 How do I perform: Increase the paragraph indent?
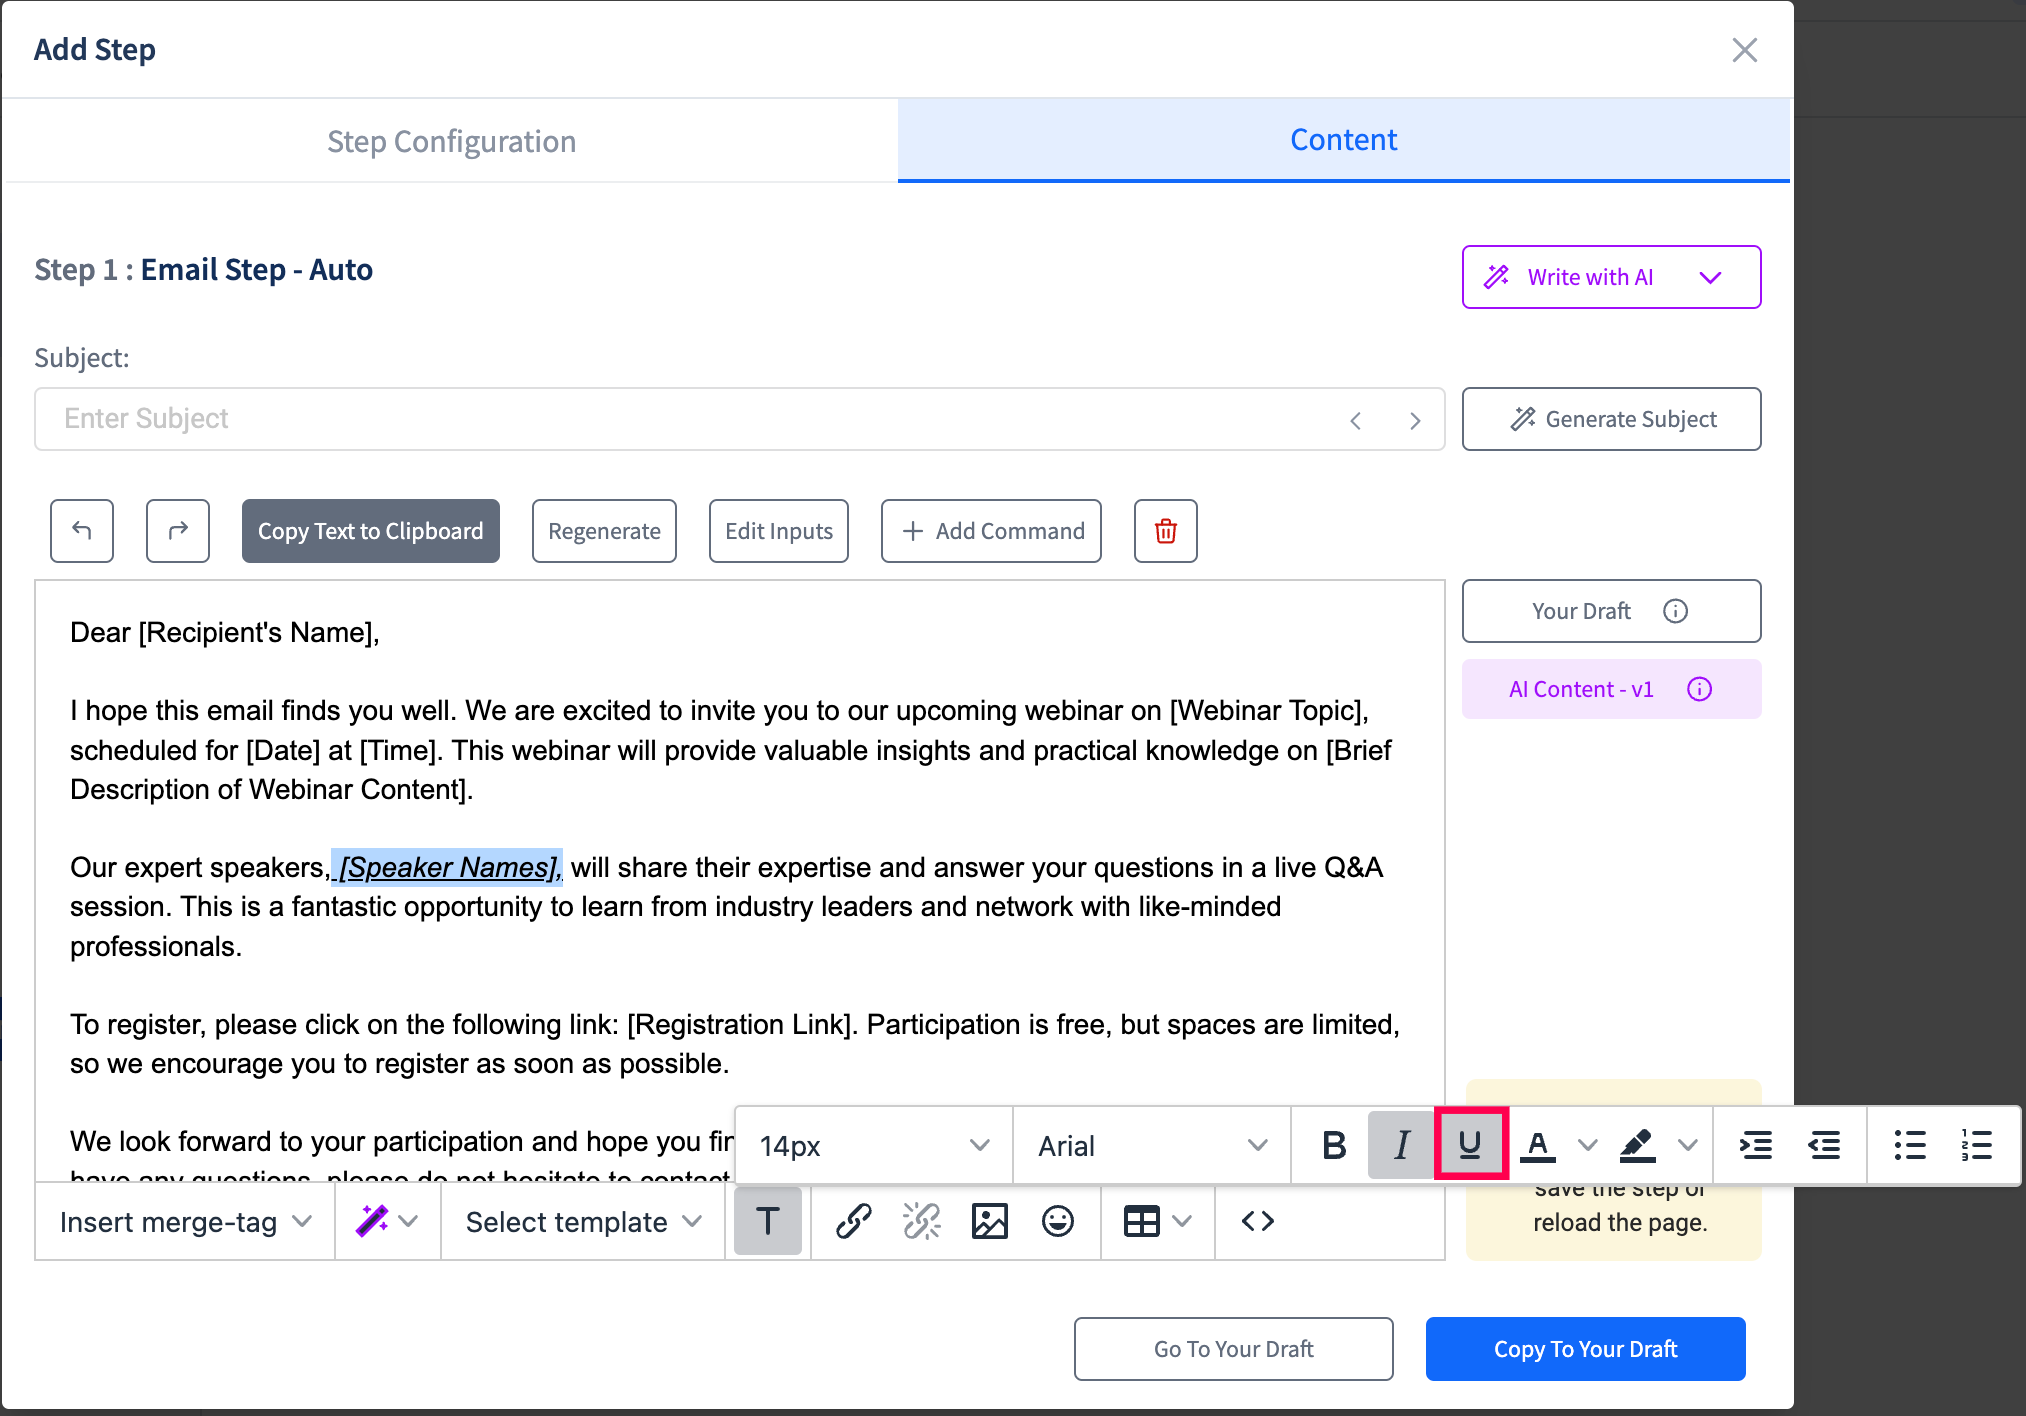(x=1756, y=1145)
